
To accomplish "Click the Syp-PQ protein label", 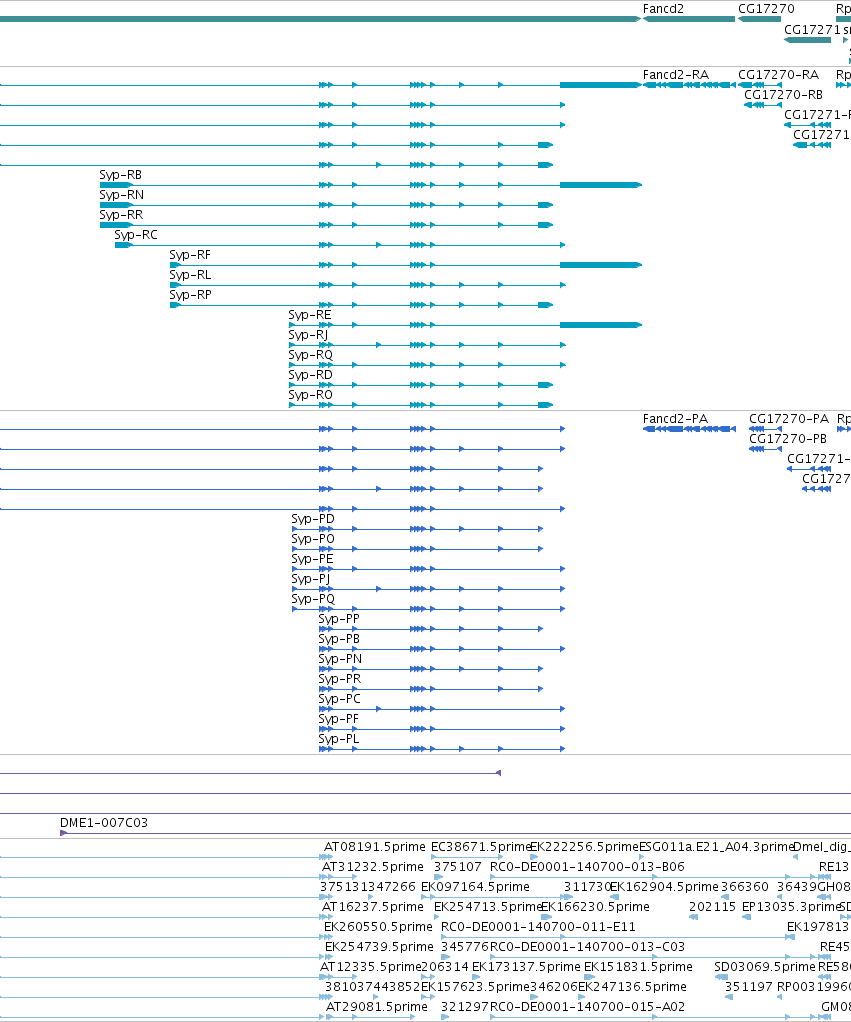I will (x=313, y=599).
